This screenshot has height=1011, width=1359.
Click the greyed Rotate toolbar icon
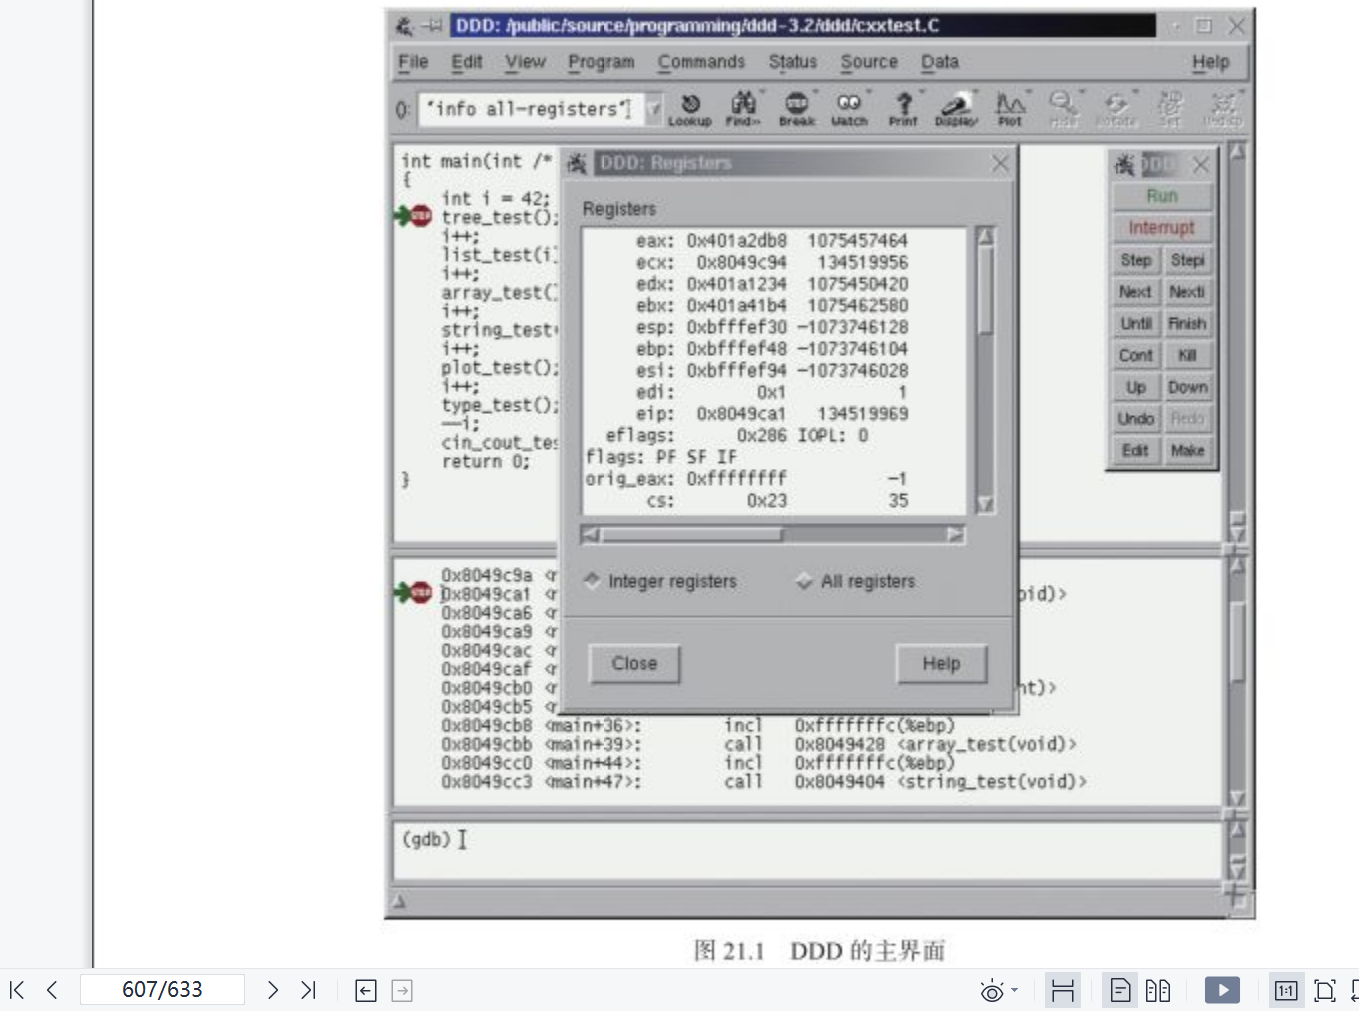tap(1116, 108)
